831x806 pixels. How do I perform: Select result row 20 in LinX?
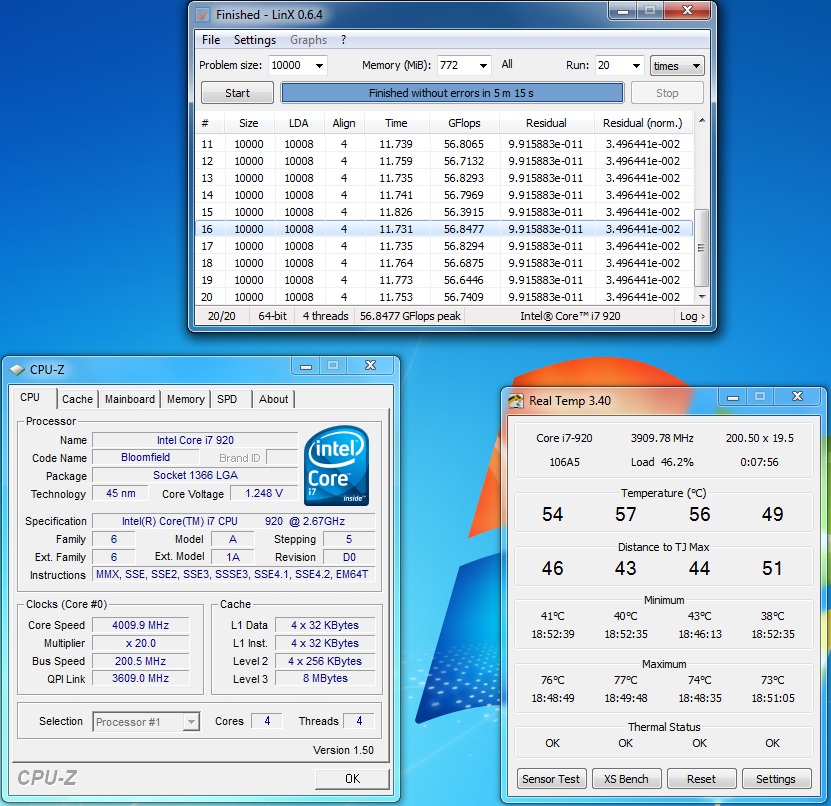tap(445, 297)
